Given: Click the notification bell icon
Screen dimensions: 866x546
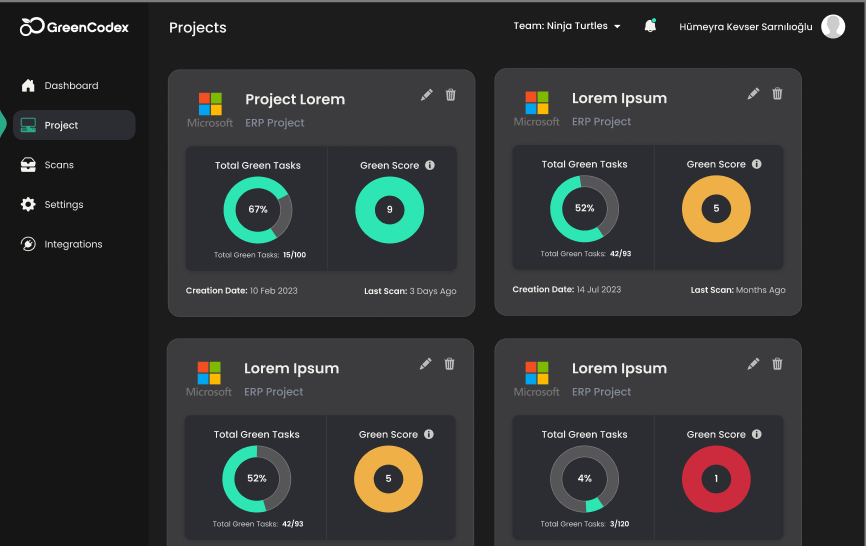Looking at the screenshot, I should (650, 26).
